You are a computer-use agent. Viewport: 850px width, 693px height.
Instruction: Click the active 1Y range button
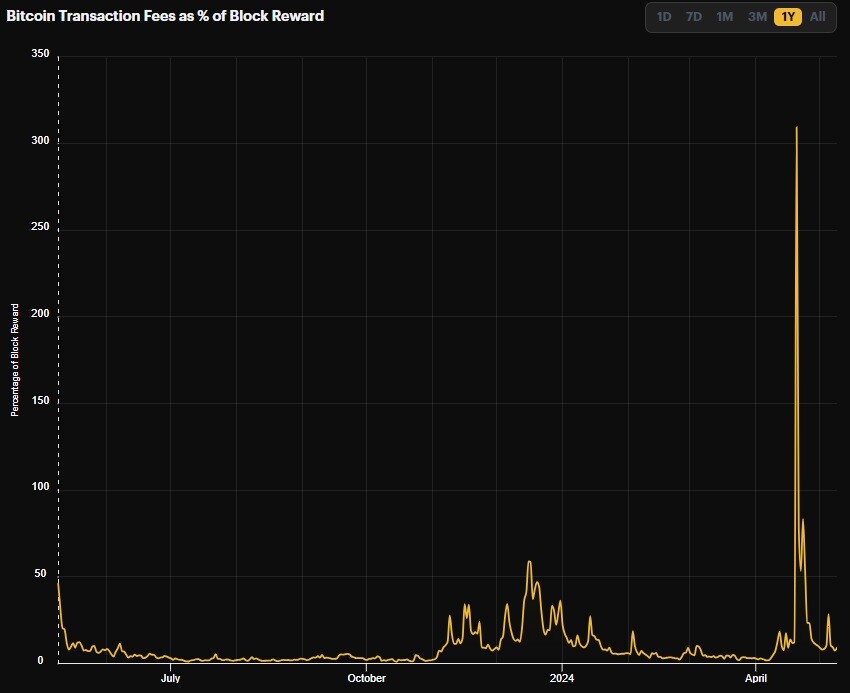point(788,17)
